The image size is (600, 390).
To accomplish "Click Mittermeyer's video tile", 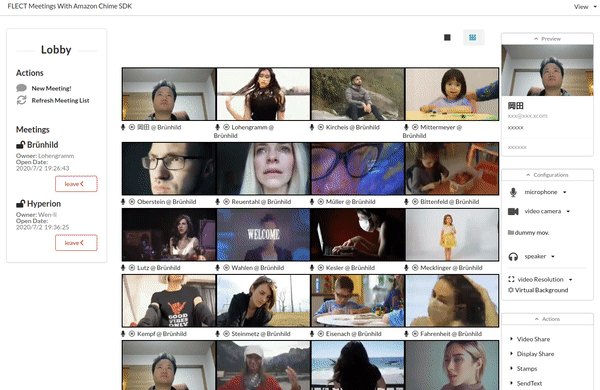I will (x=452, y=94).
